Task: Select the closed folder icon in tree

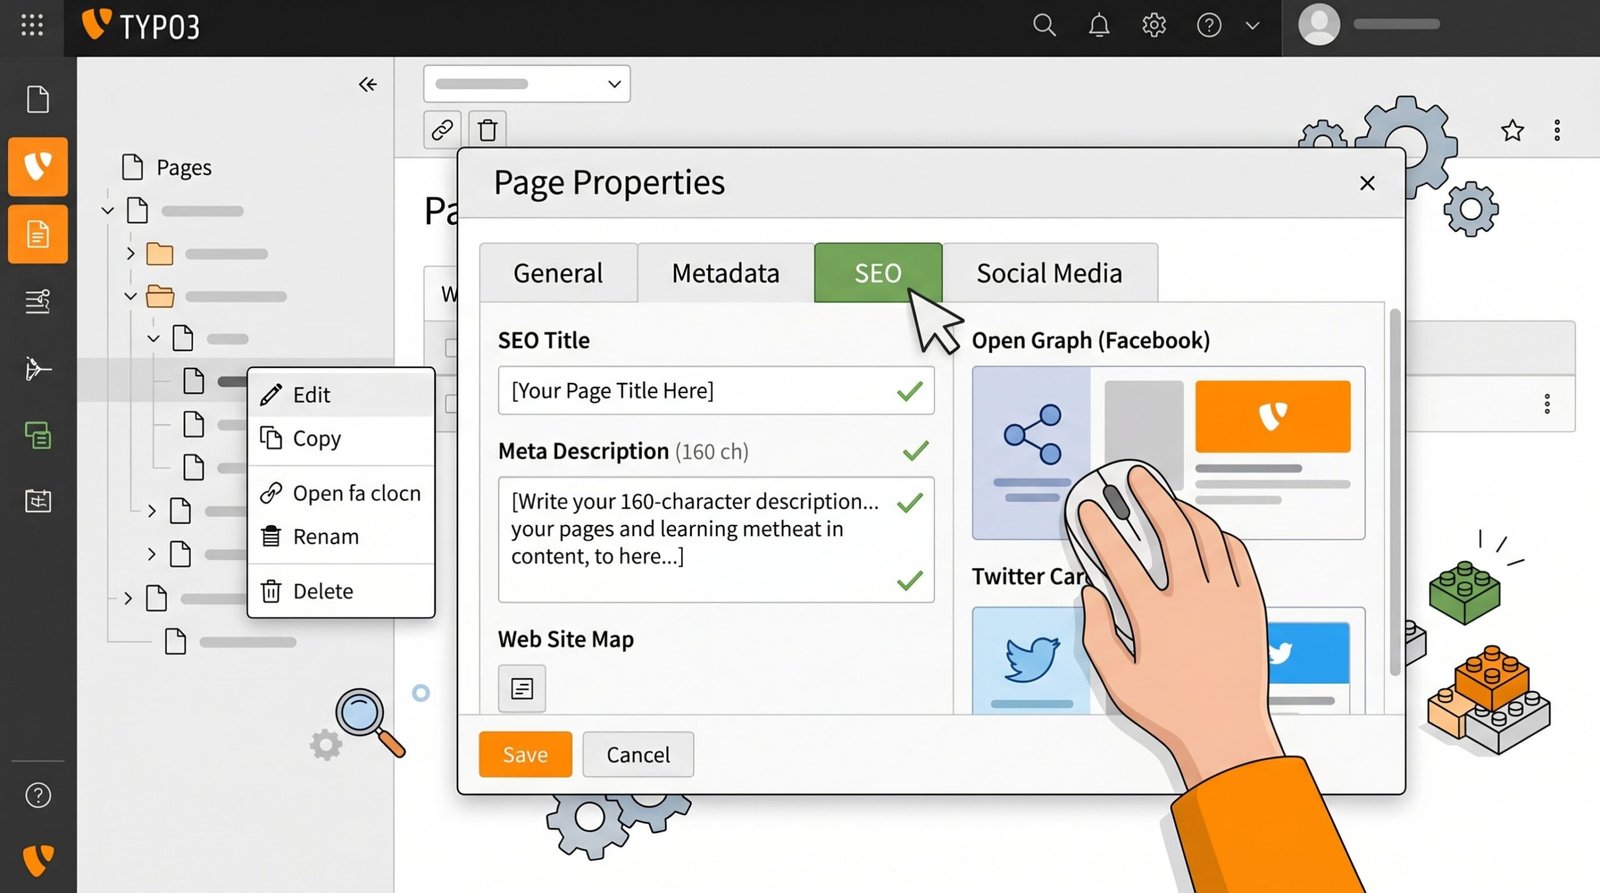Action: (160, 254)
